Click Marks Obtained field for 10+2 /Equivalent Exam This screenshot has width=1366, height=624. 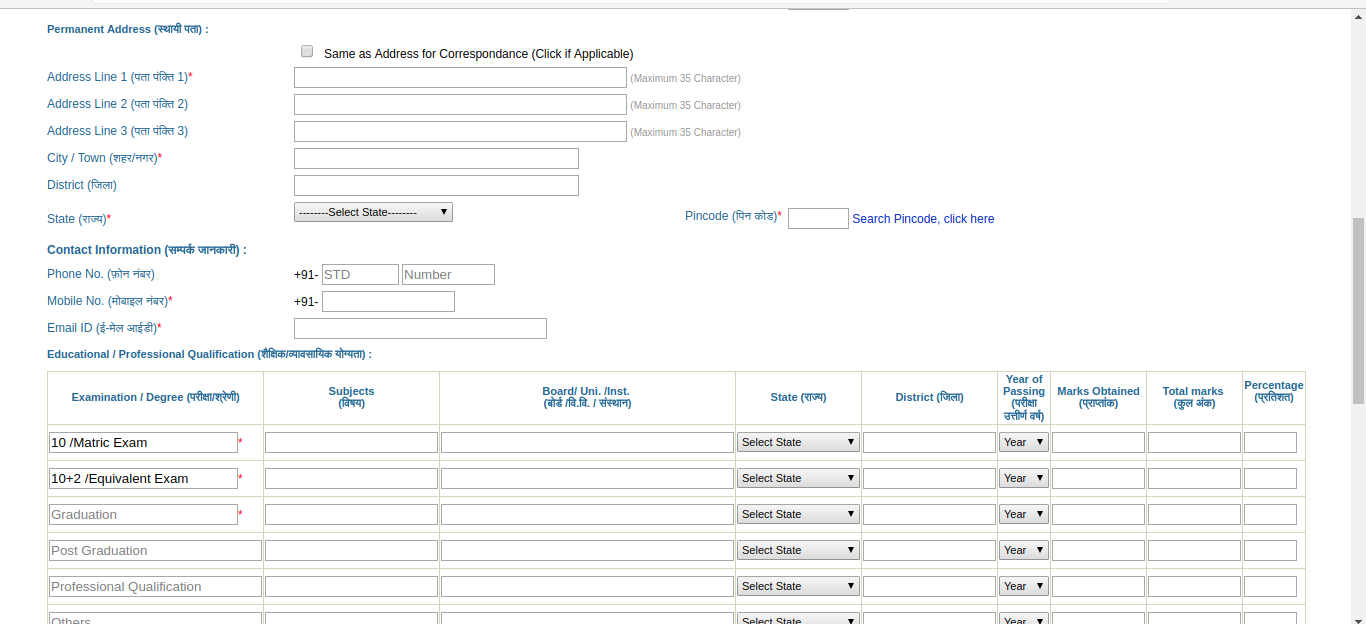pyautogui.click(x=1098, y=479)
